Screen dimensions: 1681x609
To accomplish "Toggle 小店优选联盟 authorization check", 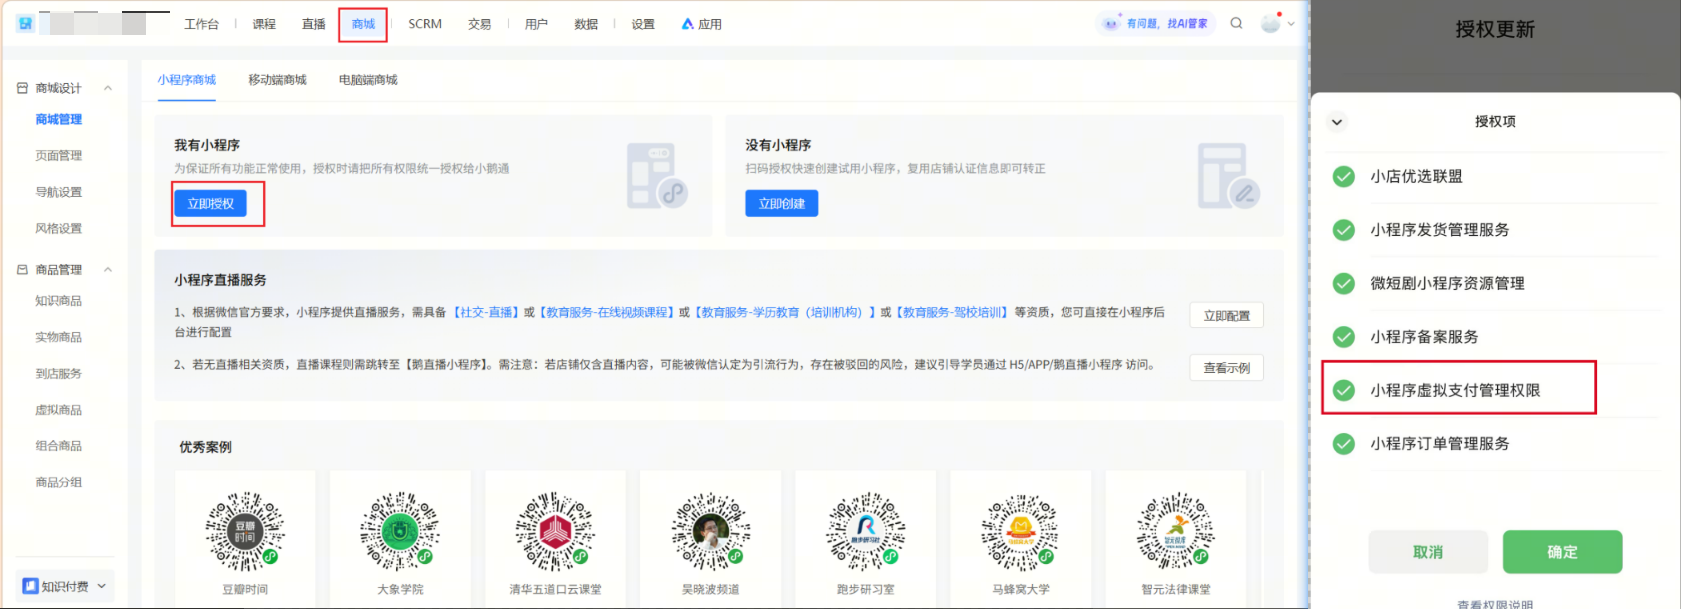I will pos(1344,177).
